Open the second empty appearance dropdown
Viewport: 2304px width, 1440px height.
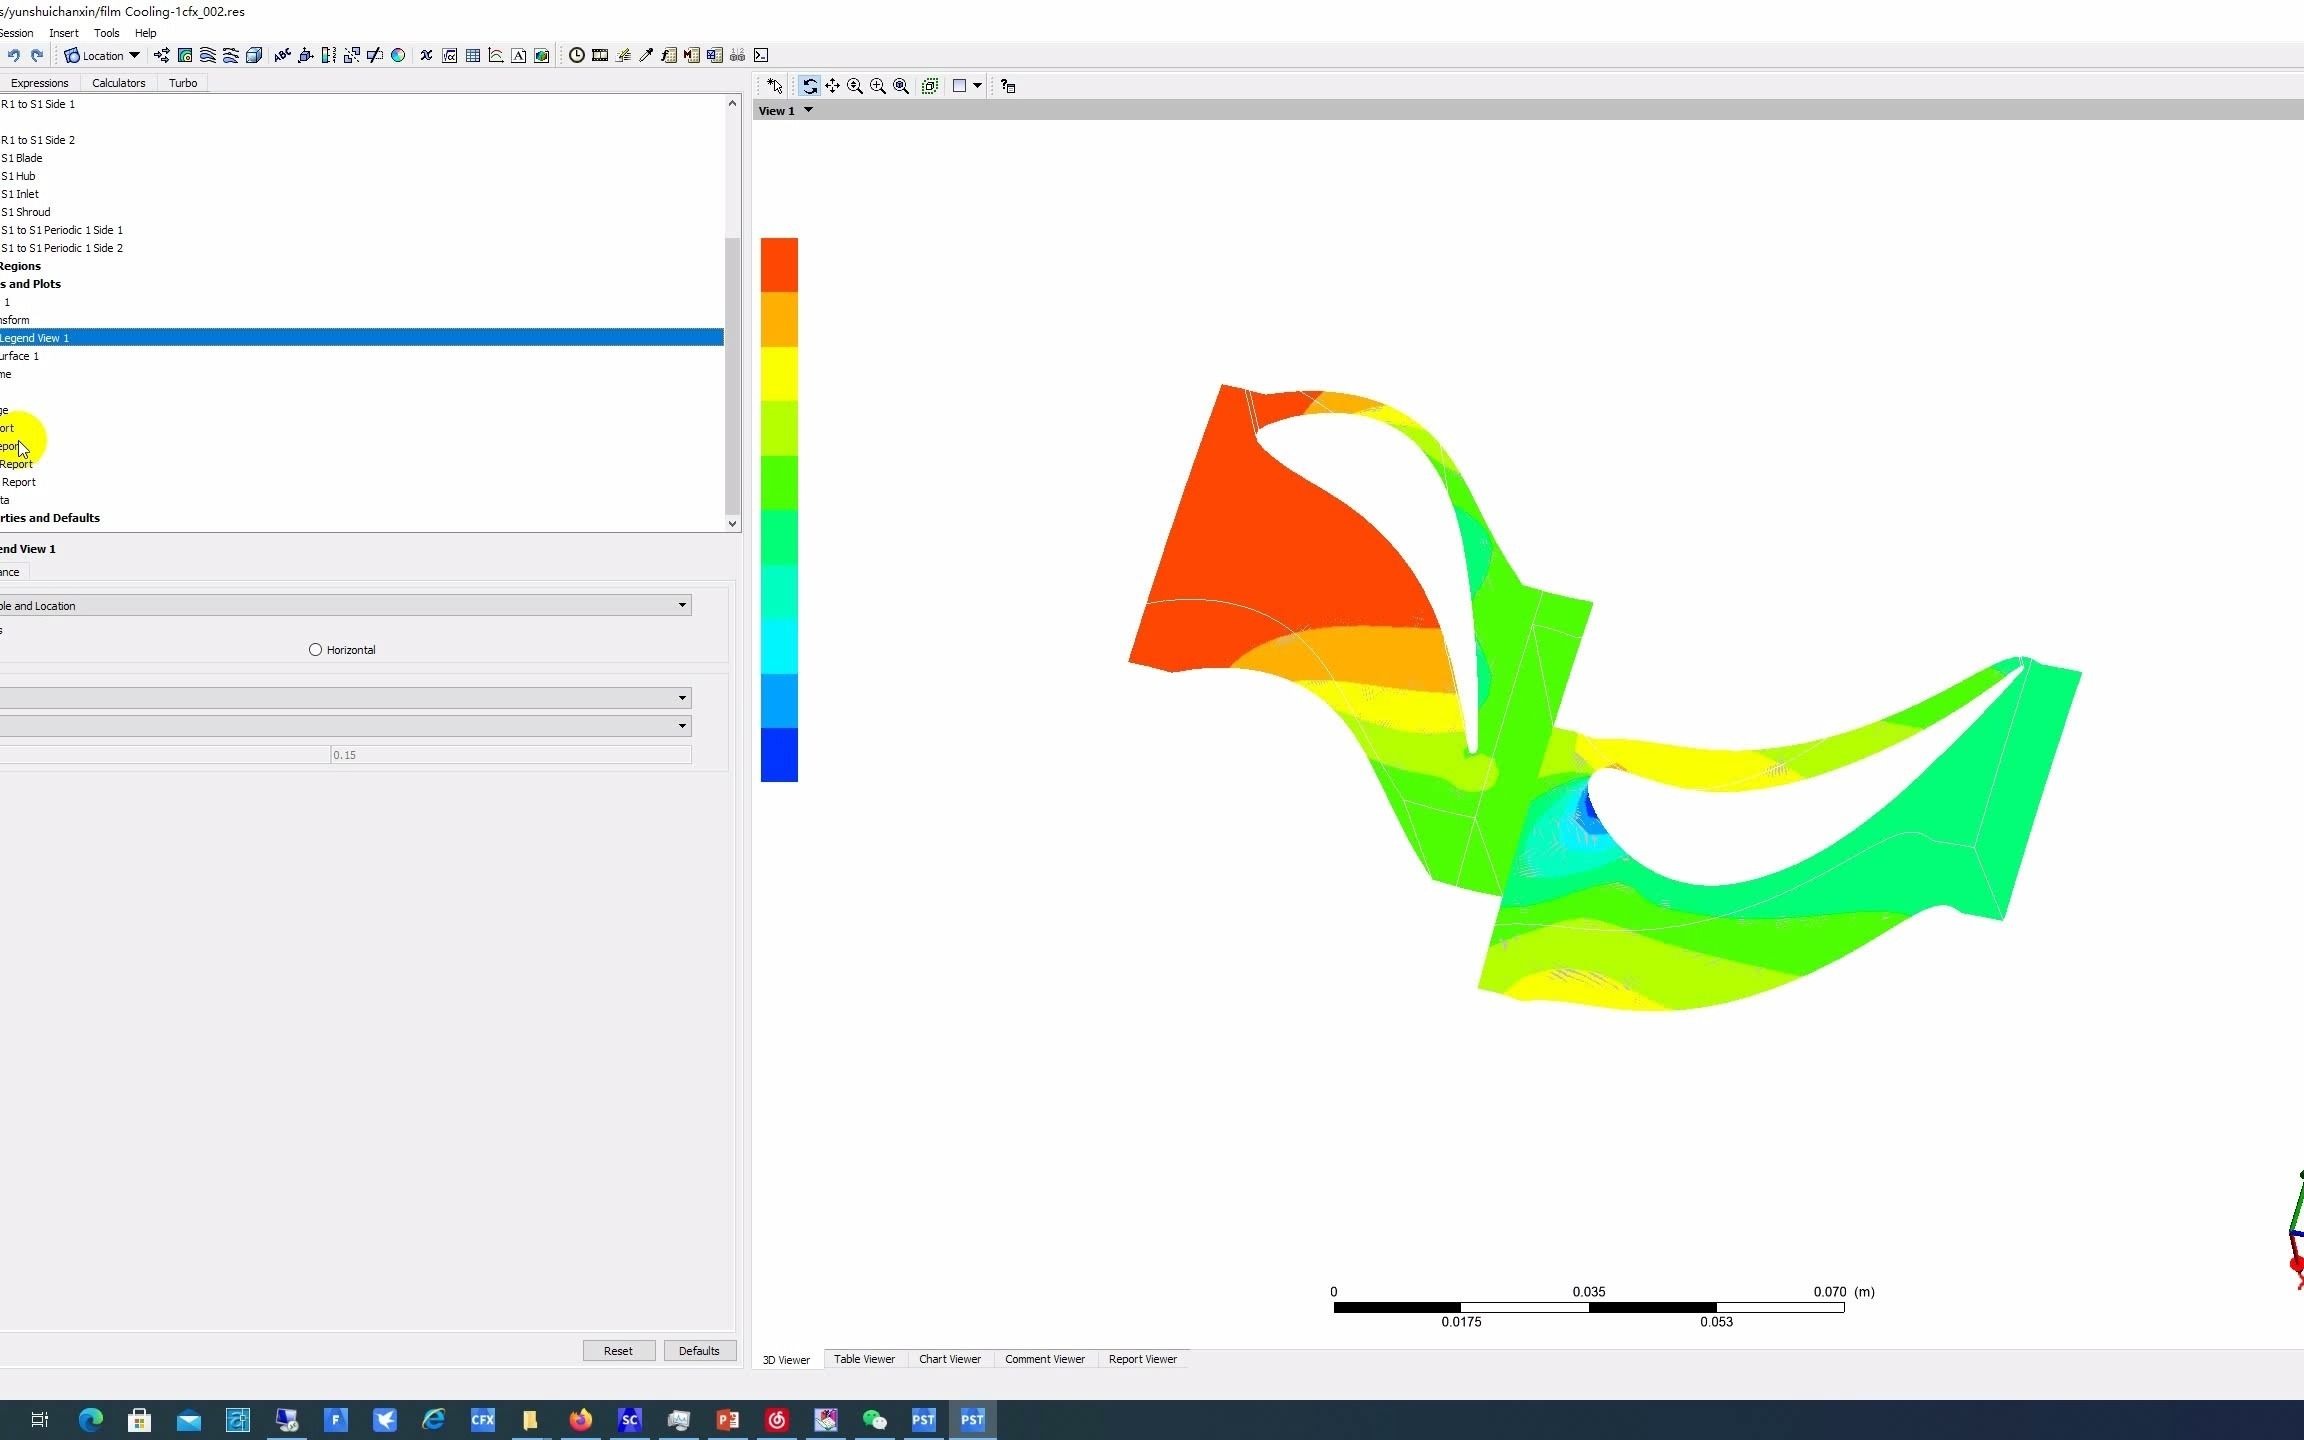point(345,725)
